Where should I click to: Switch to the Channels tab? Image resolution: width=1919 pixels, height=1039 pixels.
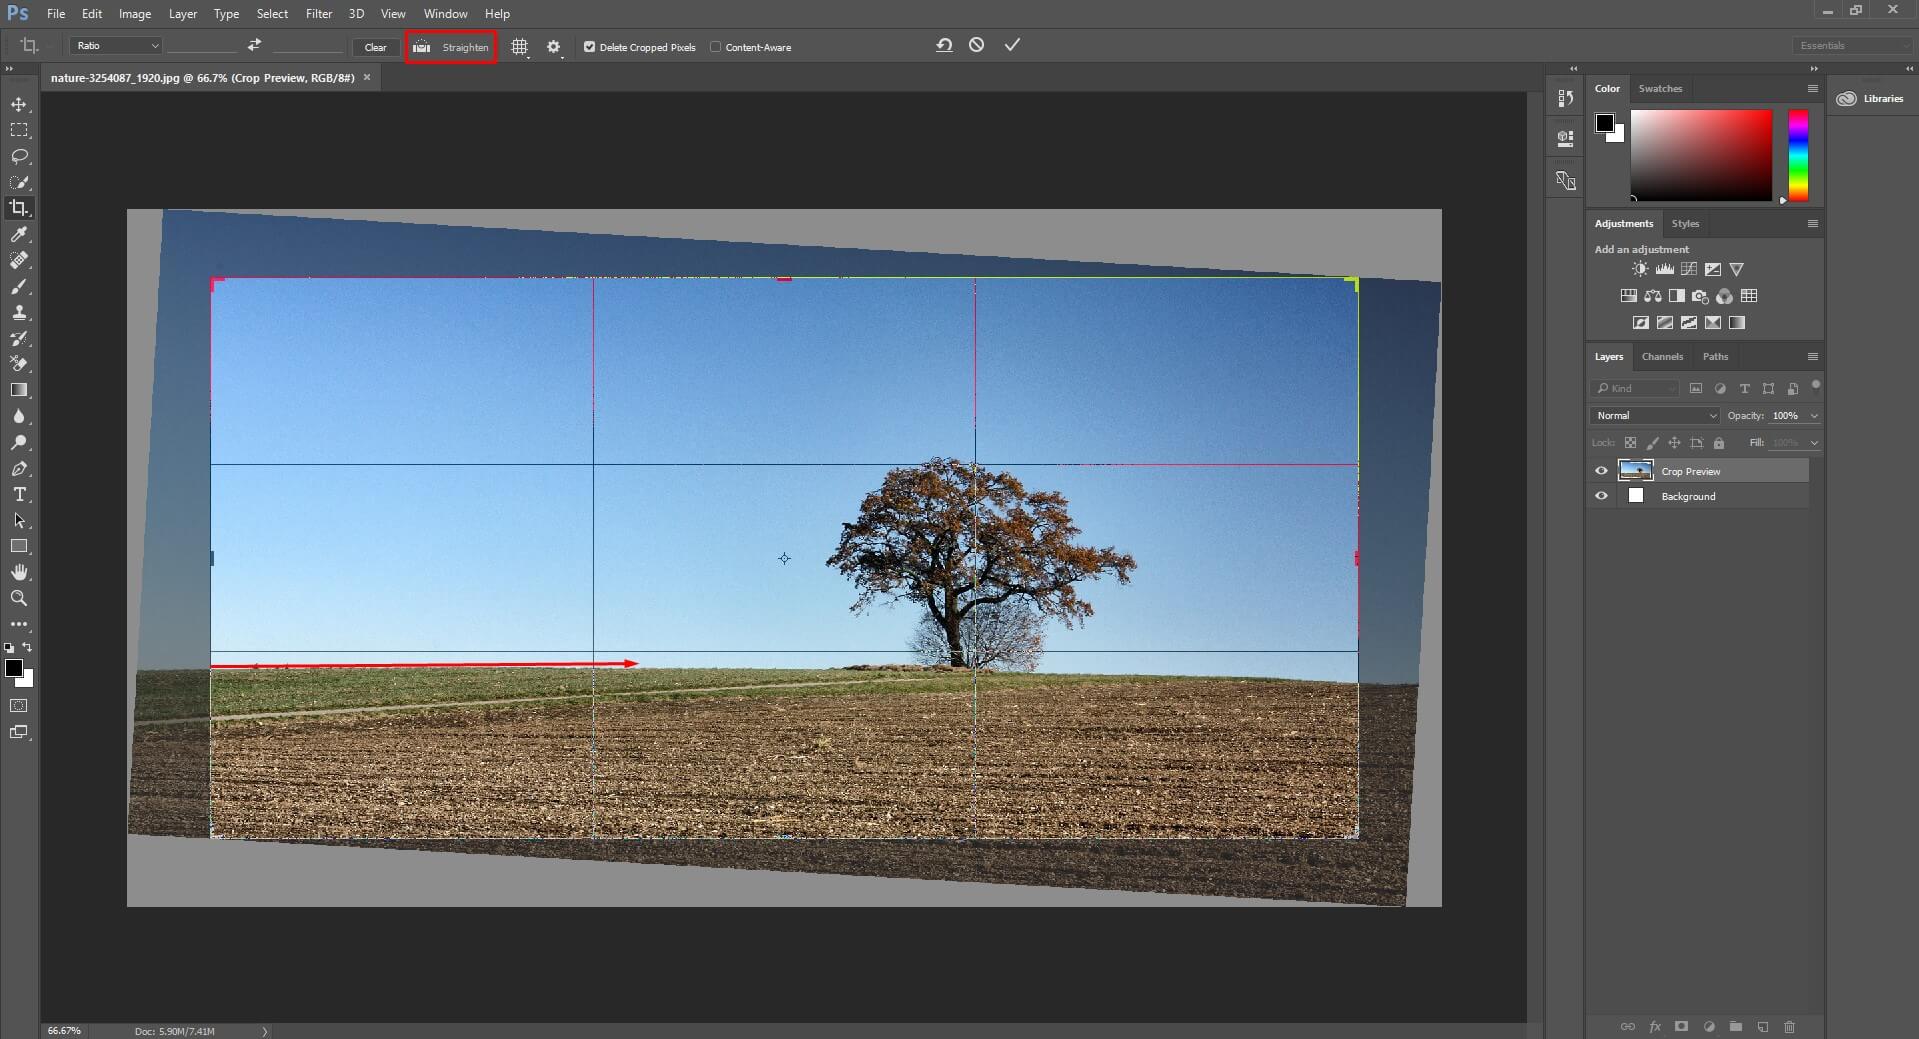tap(1662, 356)
